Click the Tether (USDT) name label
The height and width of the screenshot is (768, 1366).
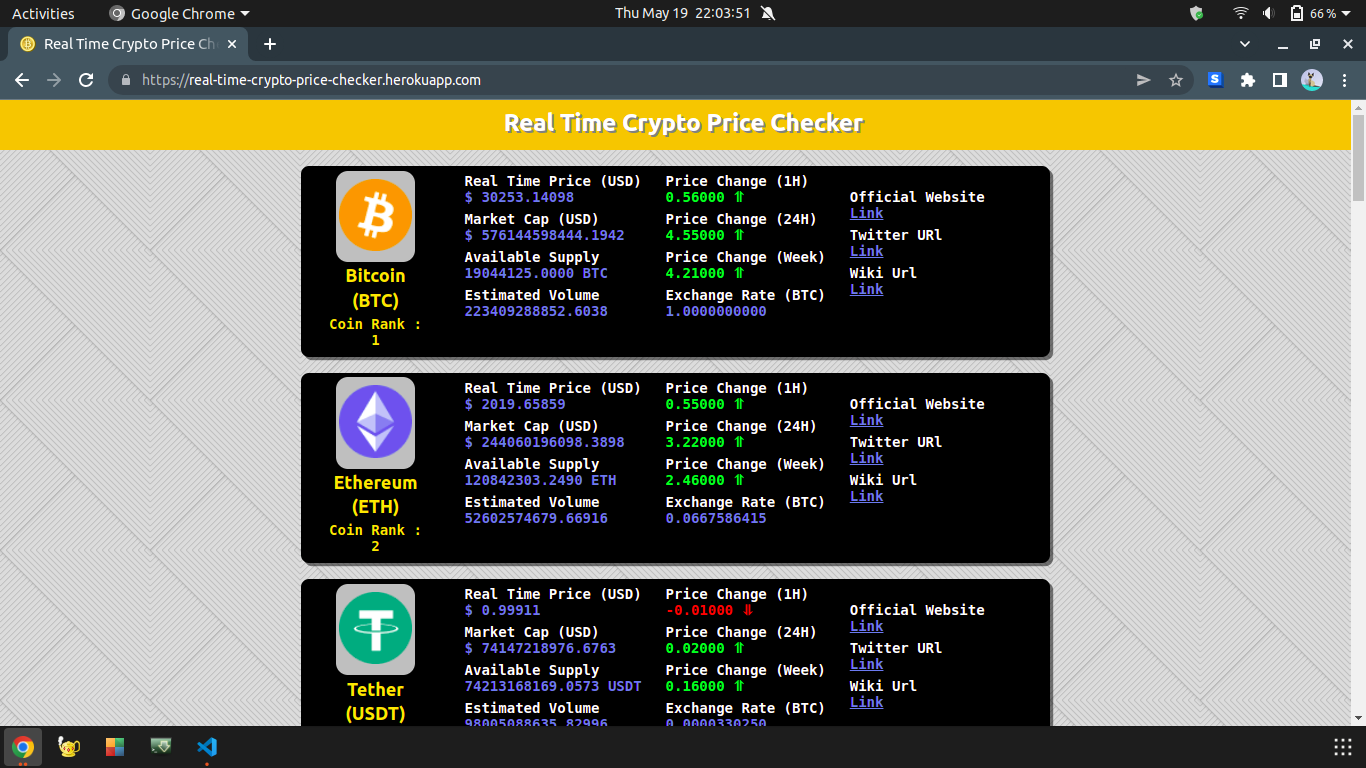[375, 701]
